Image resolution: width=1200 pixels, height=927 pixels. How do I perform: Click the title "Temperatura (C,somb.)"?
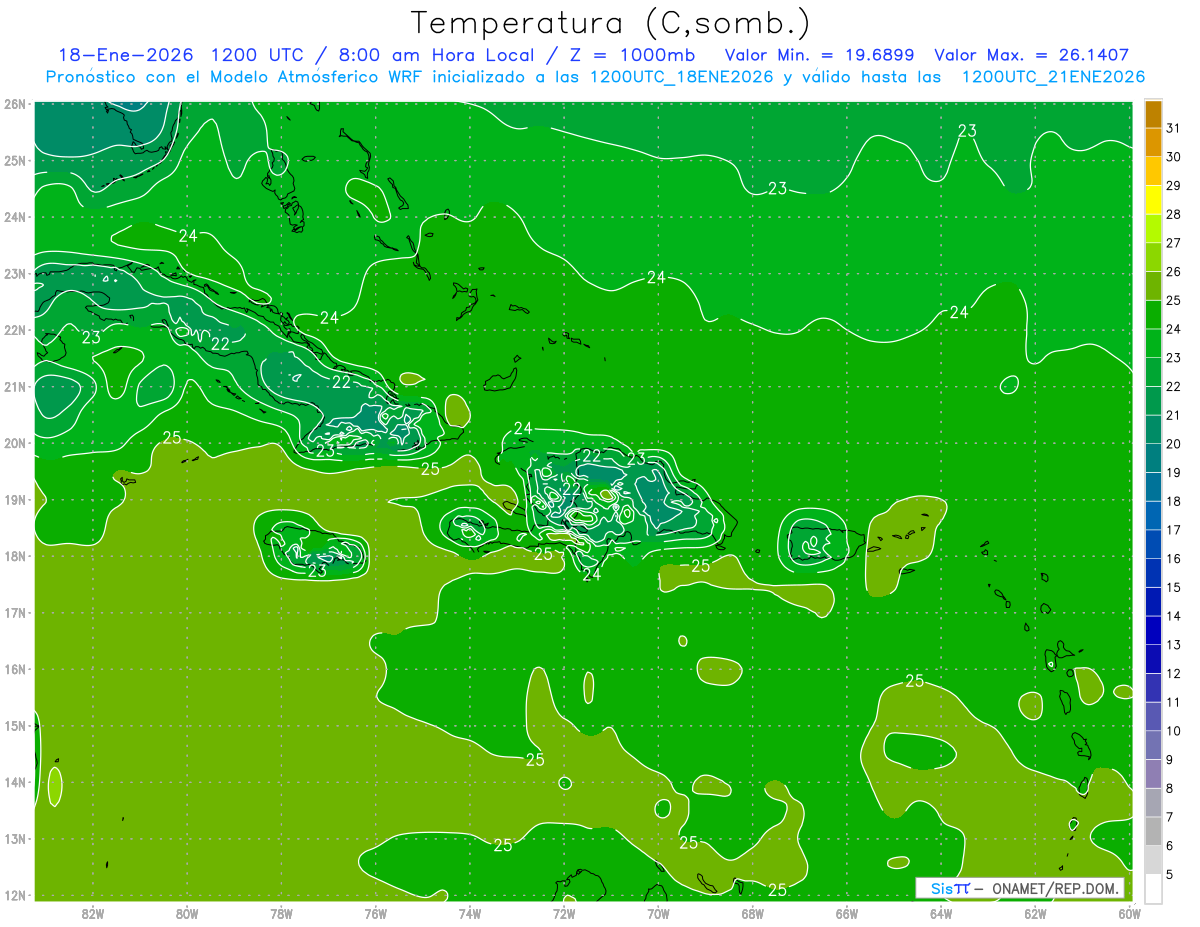[x=610, y=23]
